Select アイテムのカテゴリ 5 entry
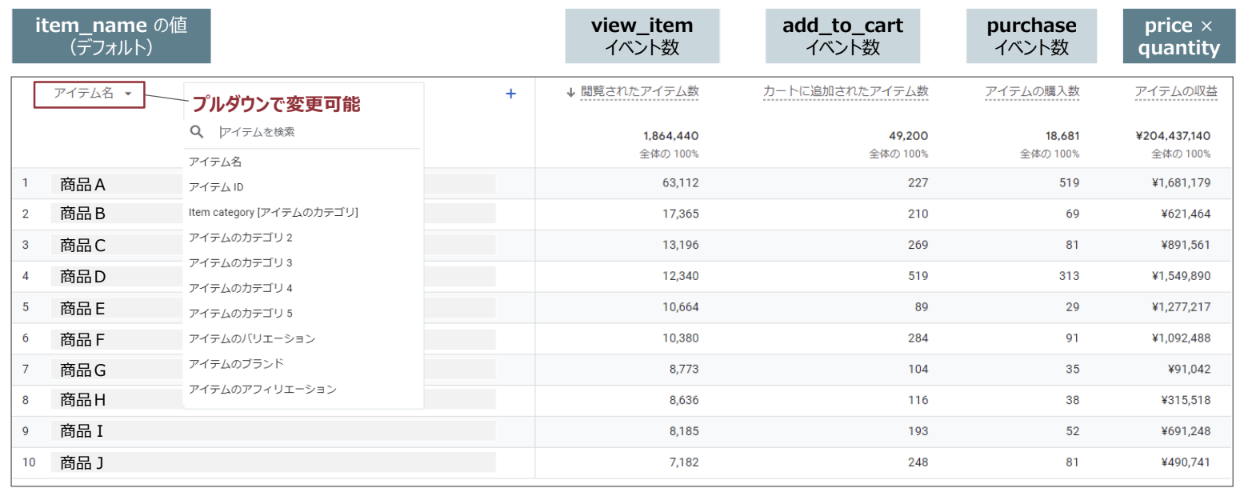Image resolution: width=1250 pixels, height=504 pixels. tap(240, 313)
